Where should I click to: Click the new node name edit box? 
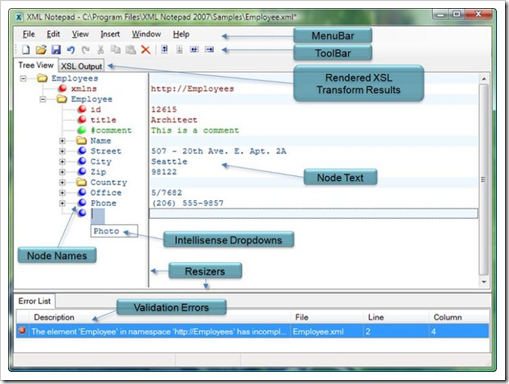click(x=98, y=216)
